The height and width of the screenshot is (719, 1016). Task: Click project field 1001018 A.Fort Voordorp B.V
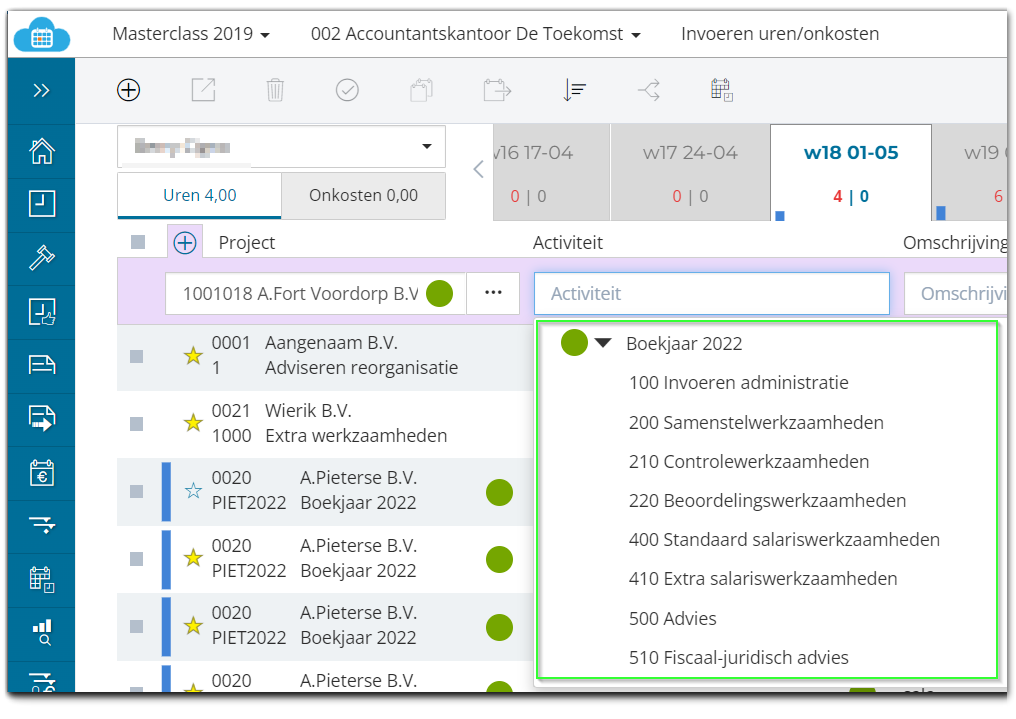(315, 293)
